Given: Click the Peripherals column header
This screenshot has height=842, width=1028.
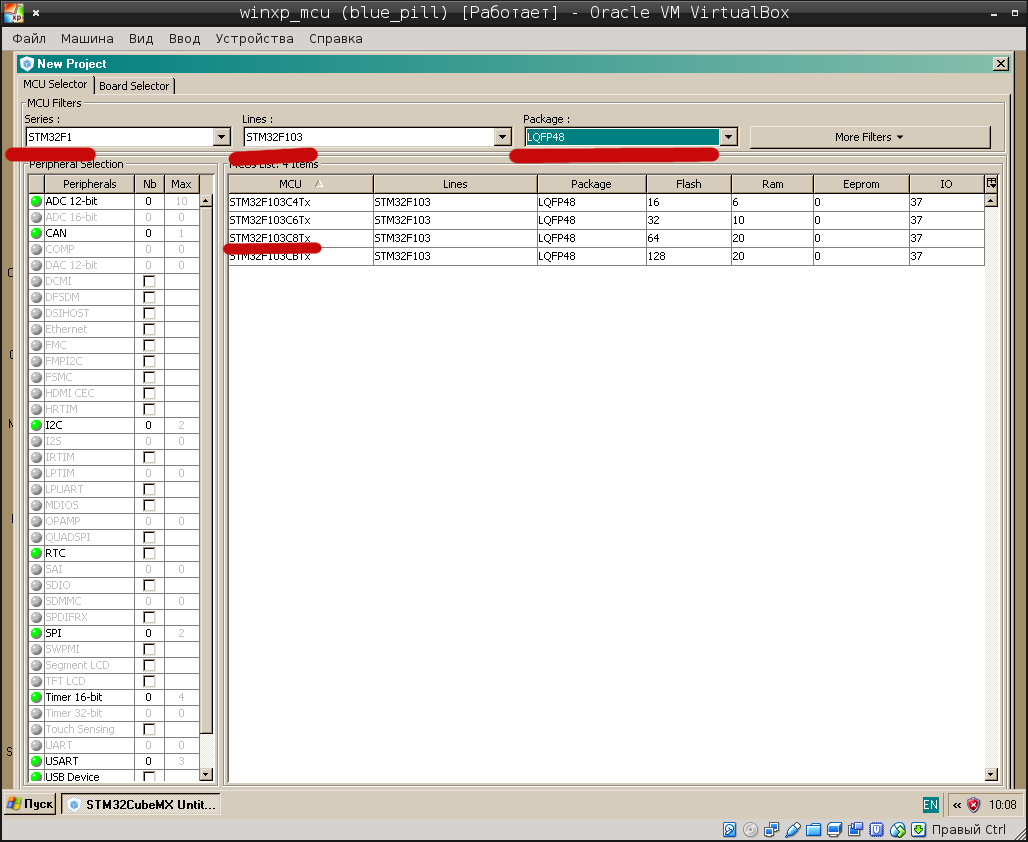Looking at the screenshot, I should [x=89, y=184].
